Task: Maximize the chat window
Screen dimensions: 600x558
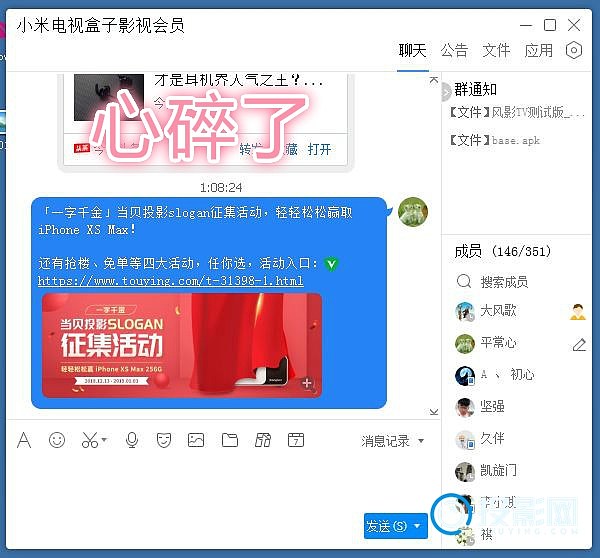Action: (x=550, y=25)
